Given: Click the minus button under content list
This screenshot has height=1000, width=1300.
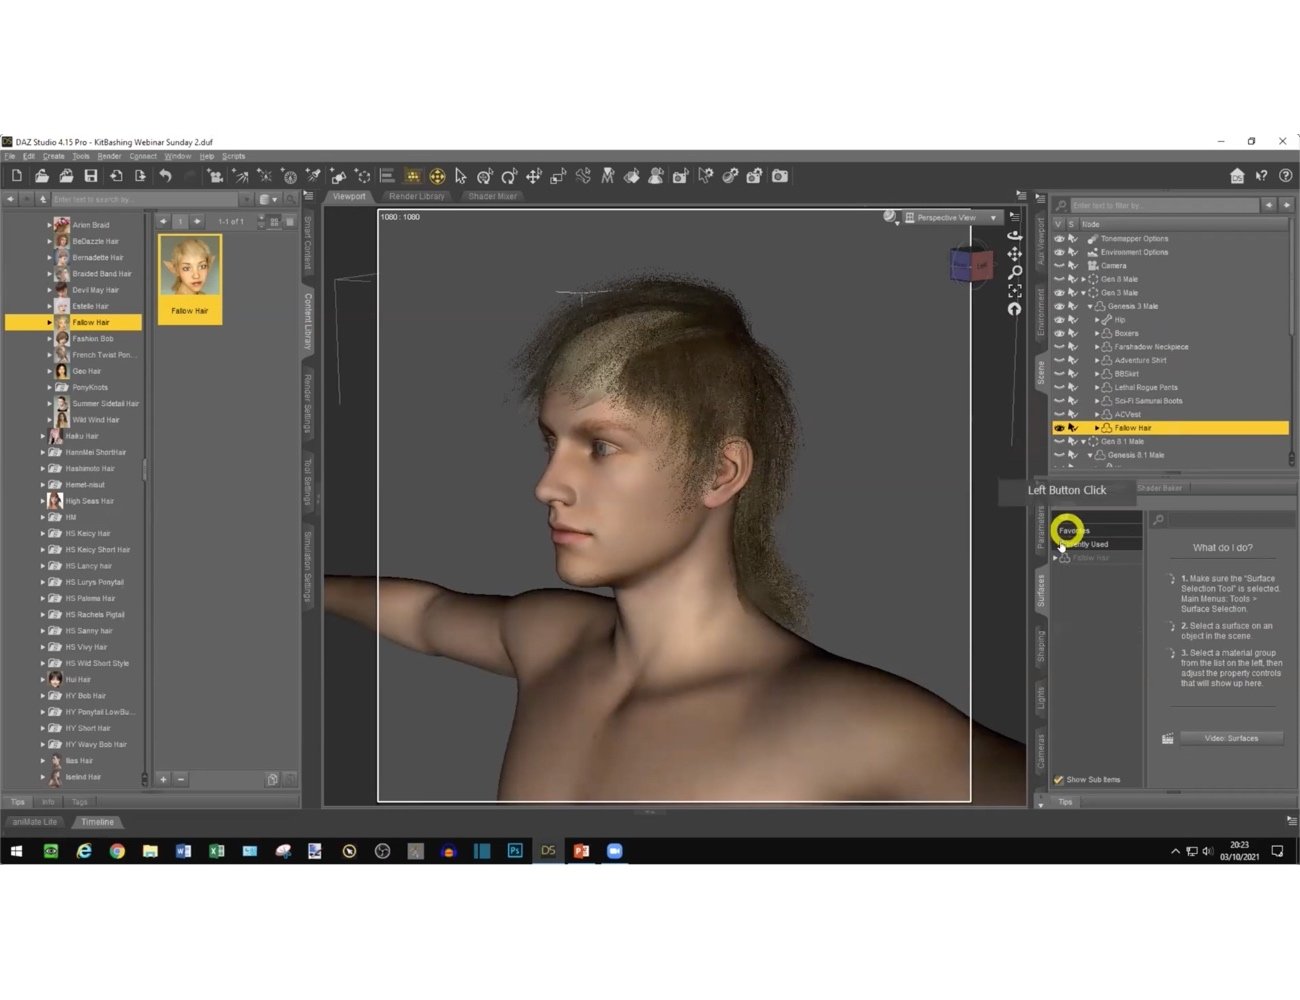Looking at the screenshot, I should (x=181, y=779).
